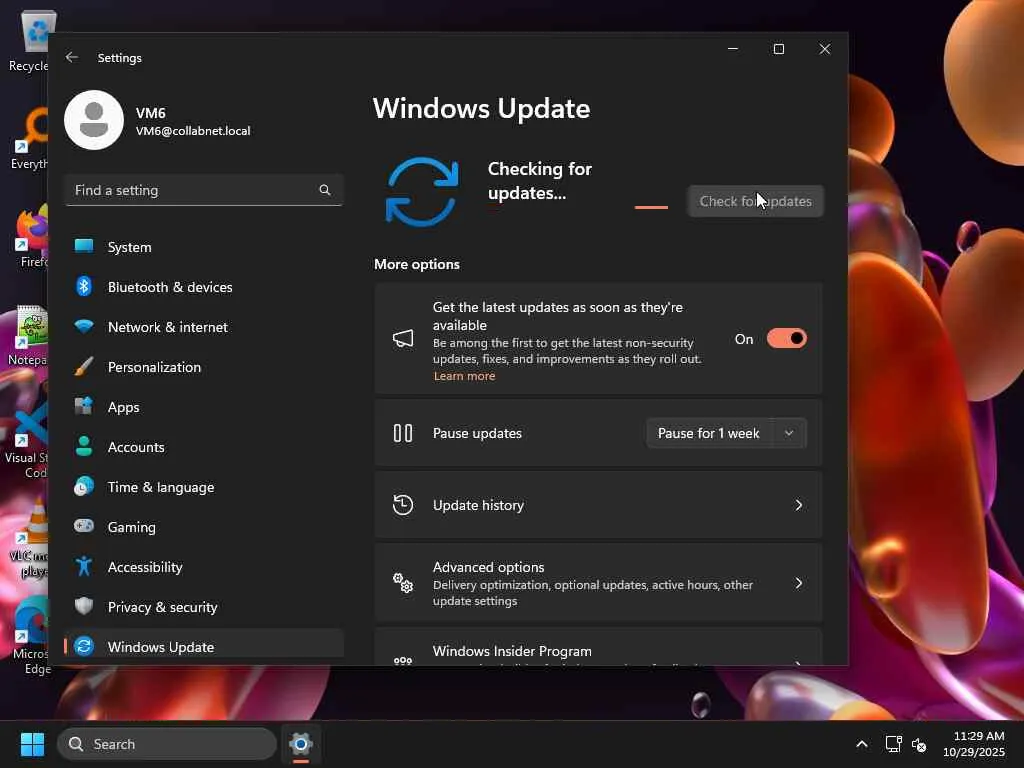The image size is (1024, 768).
Task: Switch to Apps settings
Action: [204, 407]
